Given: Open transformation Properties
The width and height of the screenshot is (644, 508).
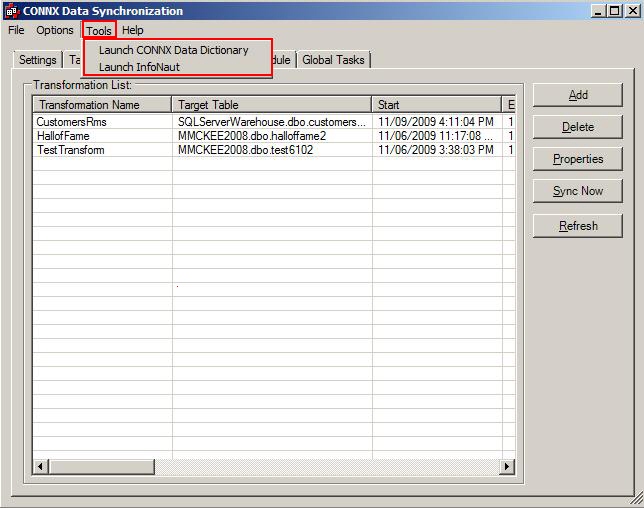Looking at the screenshot, I should [x=577, y=159].
